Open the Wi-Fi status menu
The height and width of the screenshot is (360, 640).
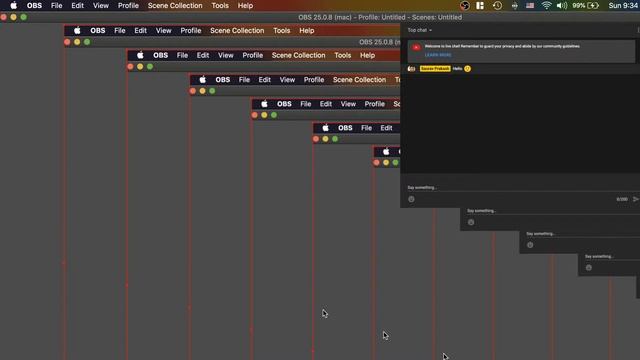547,6
